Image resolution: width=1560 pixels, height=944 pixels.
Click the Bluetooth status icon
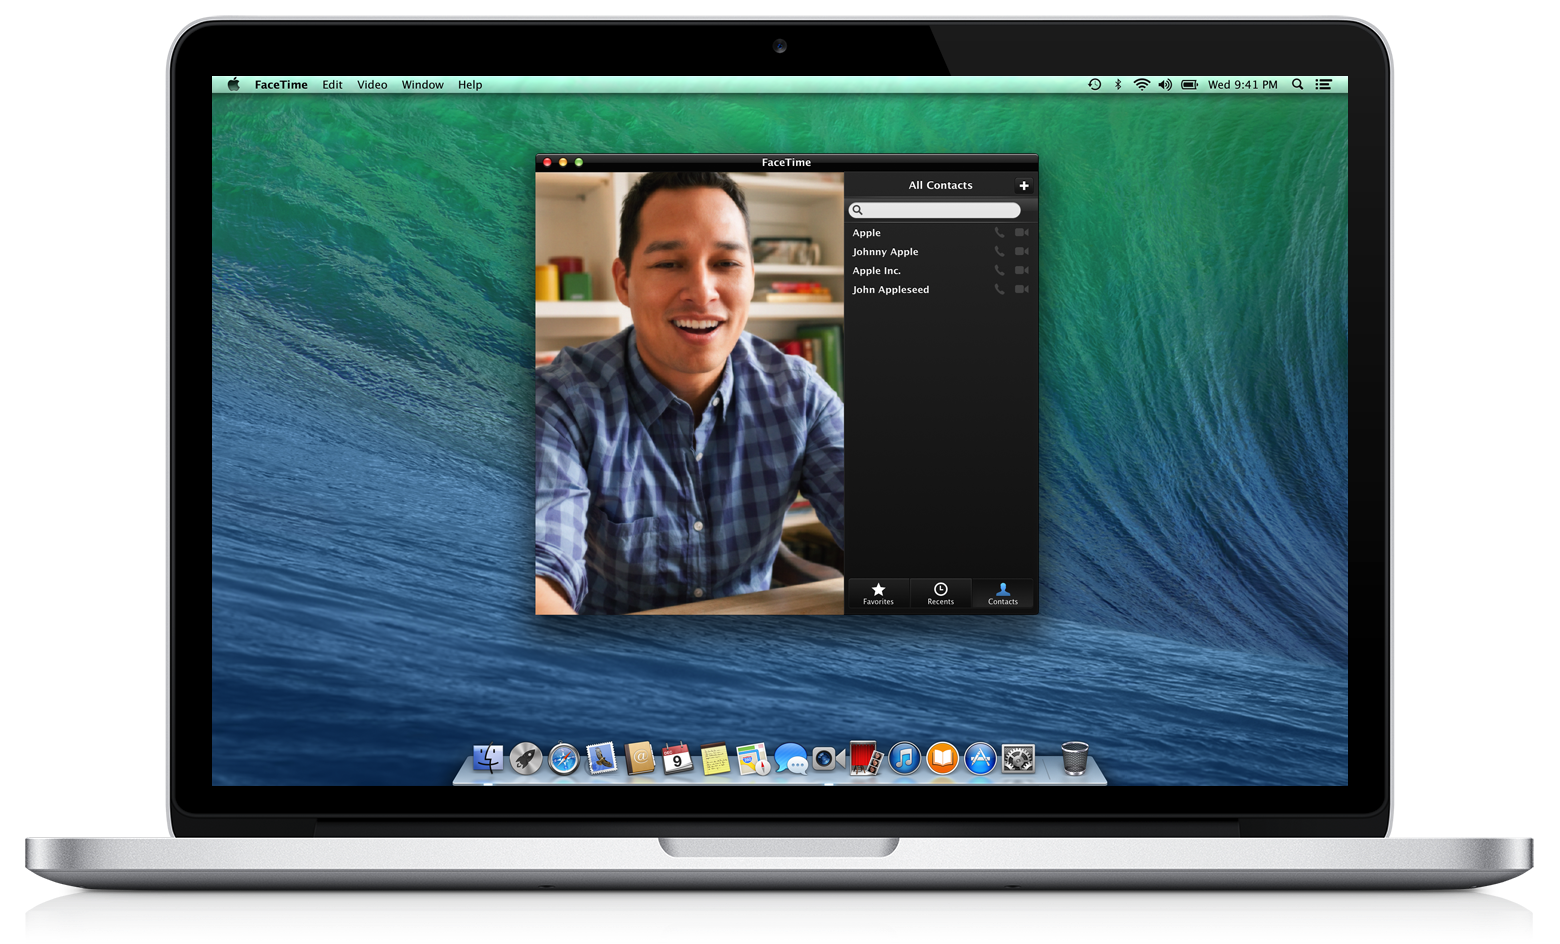[1118, 85]
